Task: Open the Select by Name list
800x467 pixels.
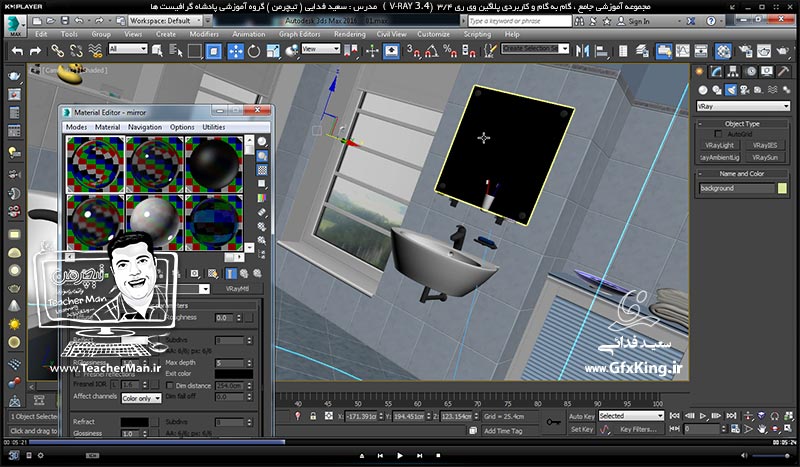Action: pos(176,51)
